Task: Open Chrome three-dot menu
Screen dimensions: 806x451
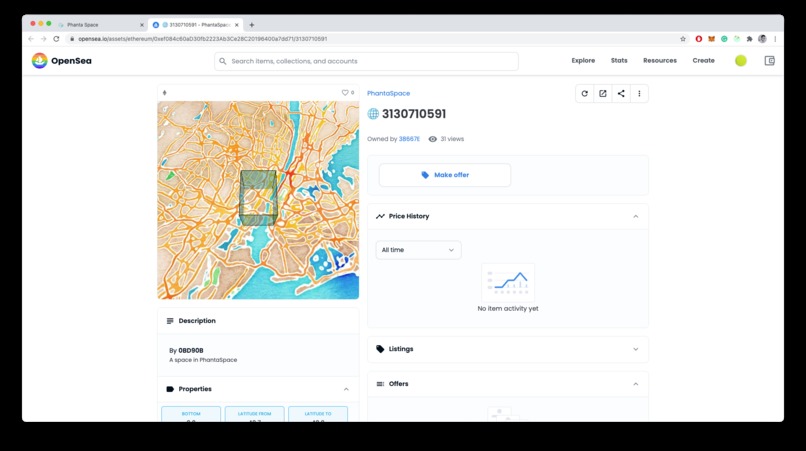Action: click(x=775, y=39)
